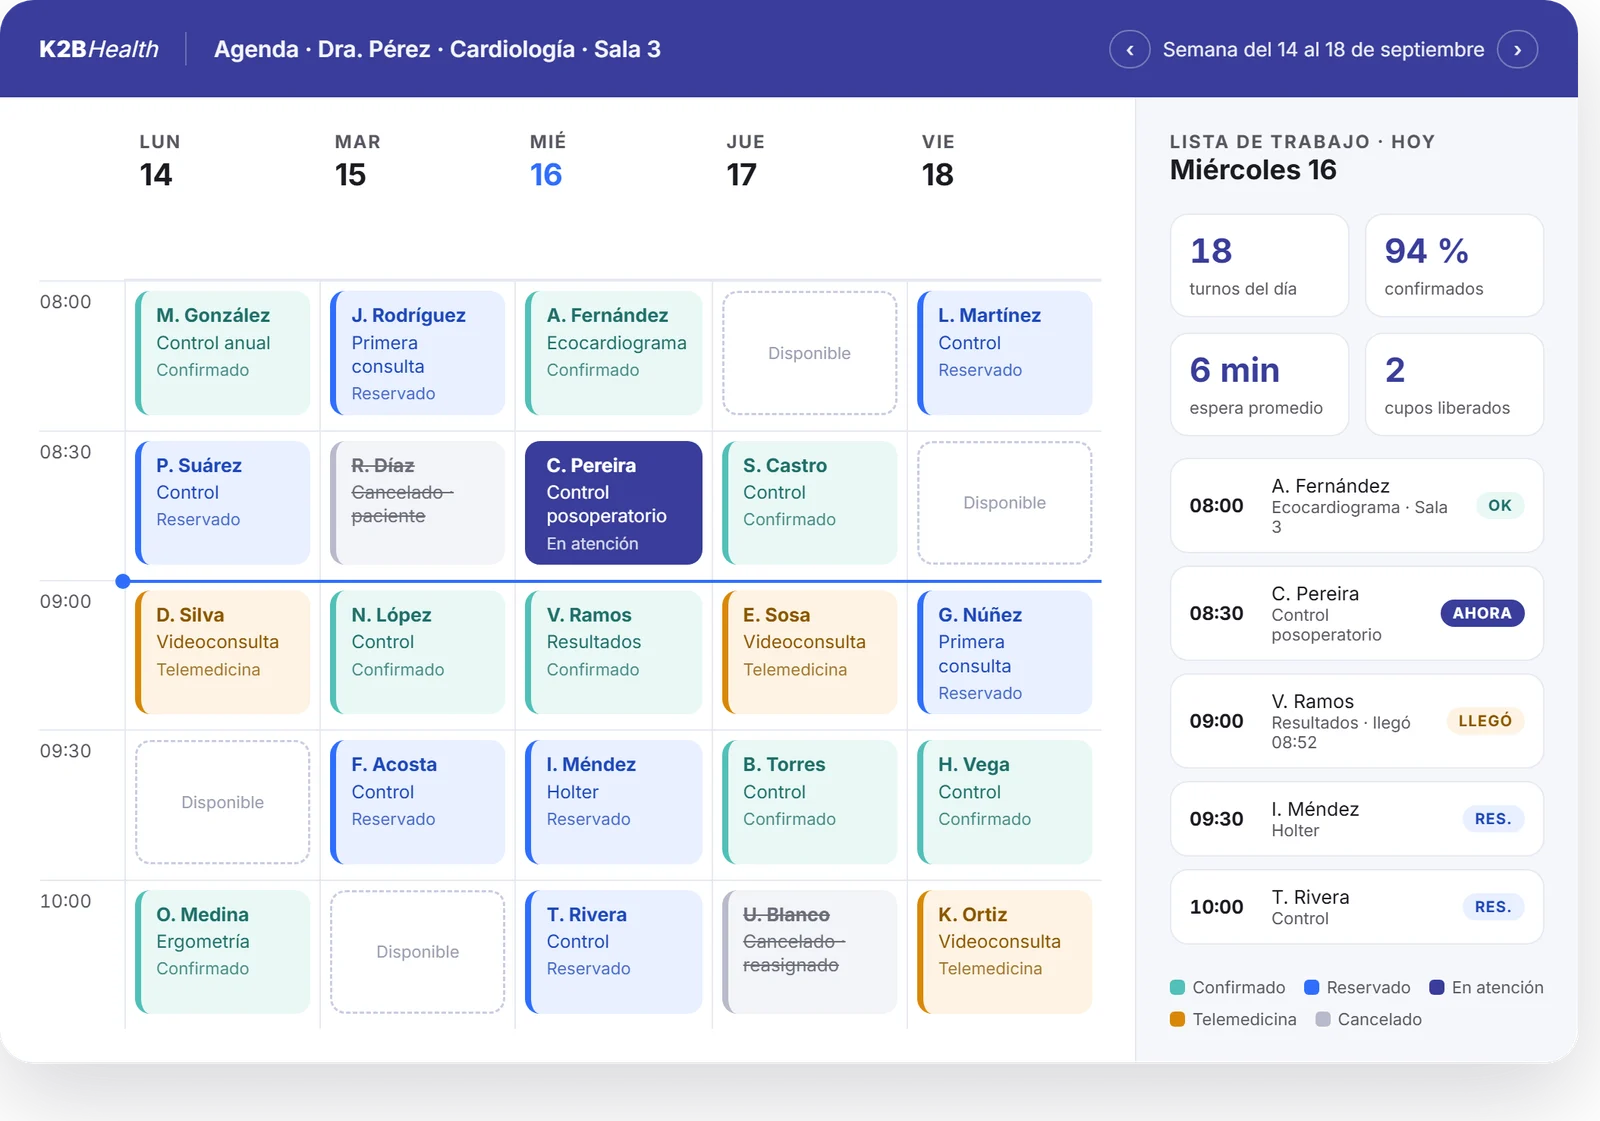The image size is (1600, 1121).
Task: Book the available Thursday 08:00 slot
Action: coord(809,353)
